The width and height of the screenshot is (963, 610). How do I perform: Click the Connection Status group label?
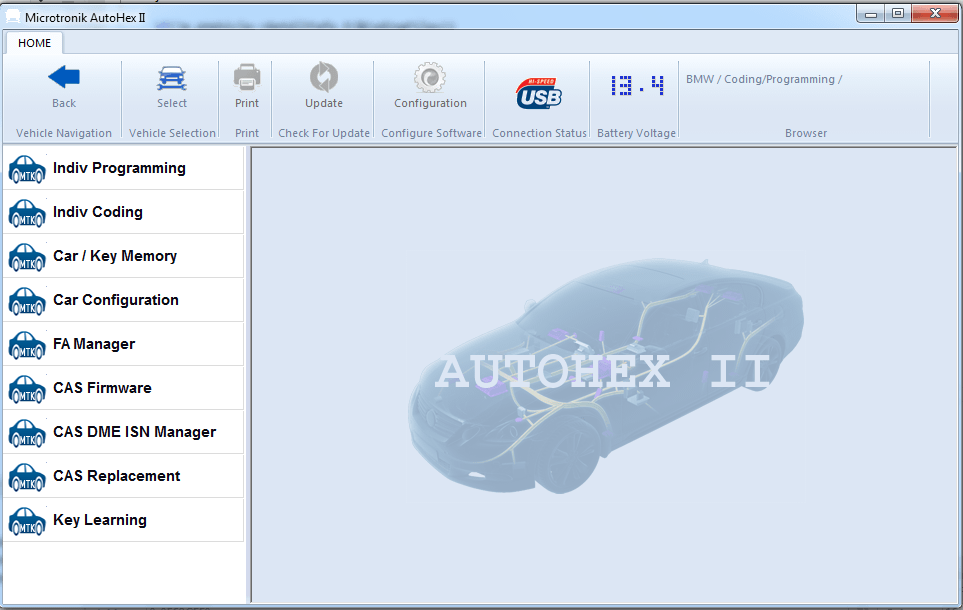point(539,133)
